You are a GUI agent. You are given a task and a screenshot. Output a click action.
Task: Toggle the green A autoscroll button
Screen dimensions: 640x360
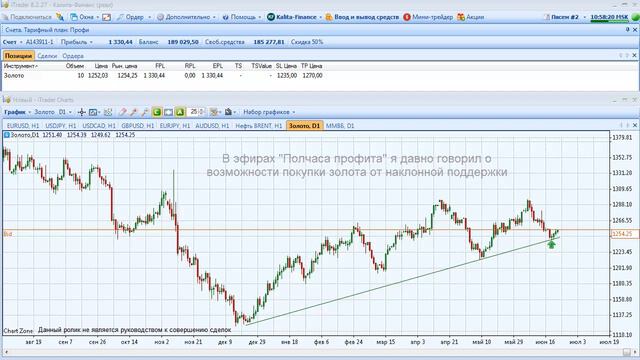[x=180, y=112]
